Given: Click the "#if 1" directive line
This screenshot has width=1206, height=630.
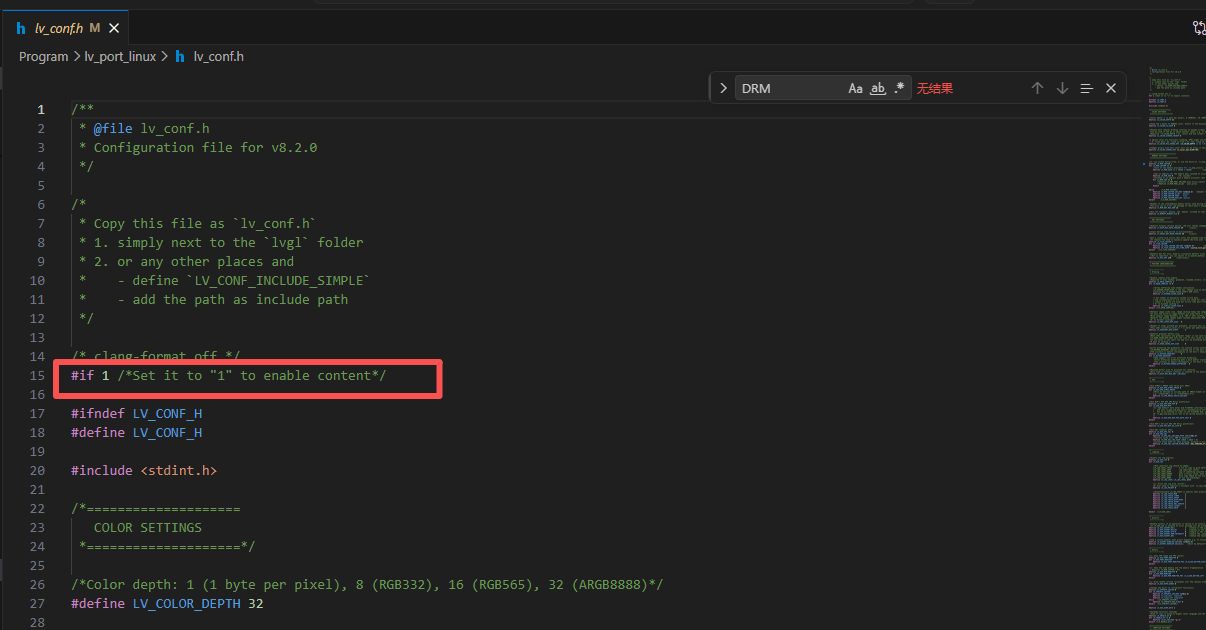Looking at the screenshot, I should point(228,375).
